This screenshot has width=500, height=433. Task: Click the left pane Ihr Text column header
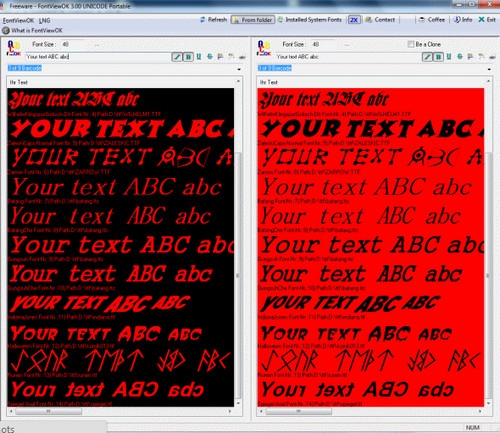(x=120, y=82)
